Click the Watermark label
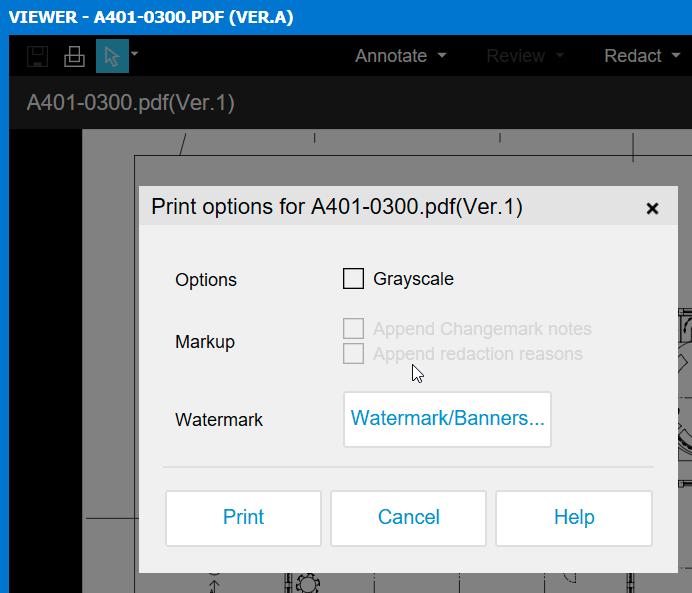692x593 pixels. click(x=219, y=420)
